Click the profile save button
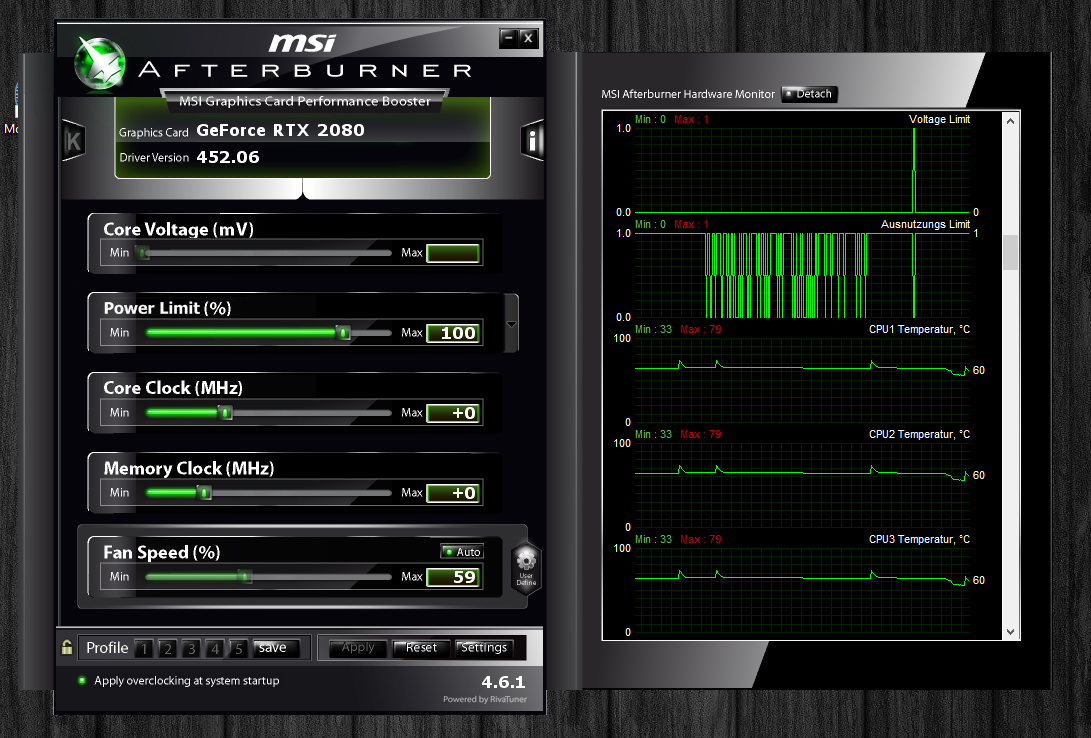This screenshot has width=1091, height=738. pyautogui.click(x=276, y=648)
